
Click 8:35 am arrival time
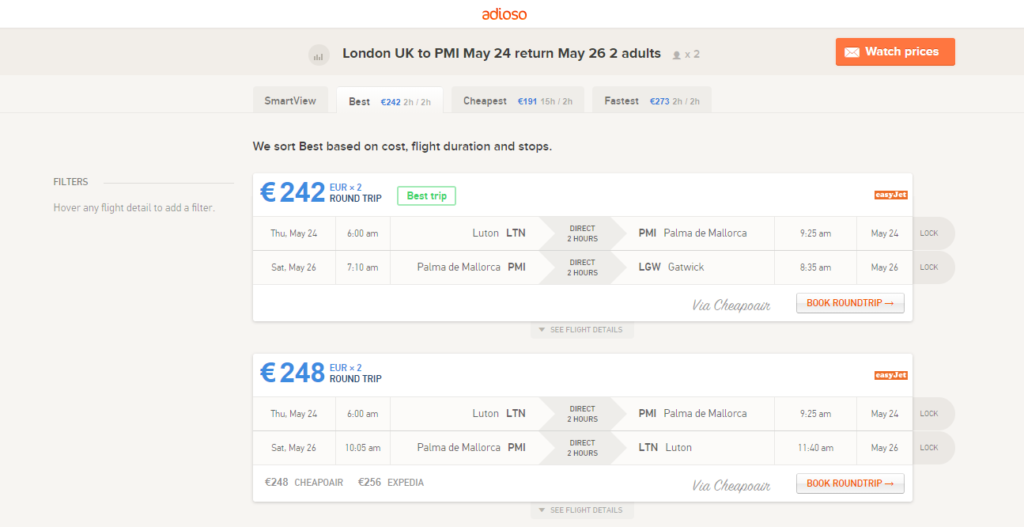[816, 267]
